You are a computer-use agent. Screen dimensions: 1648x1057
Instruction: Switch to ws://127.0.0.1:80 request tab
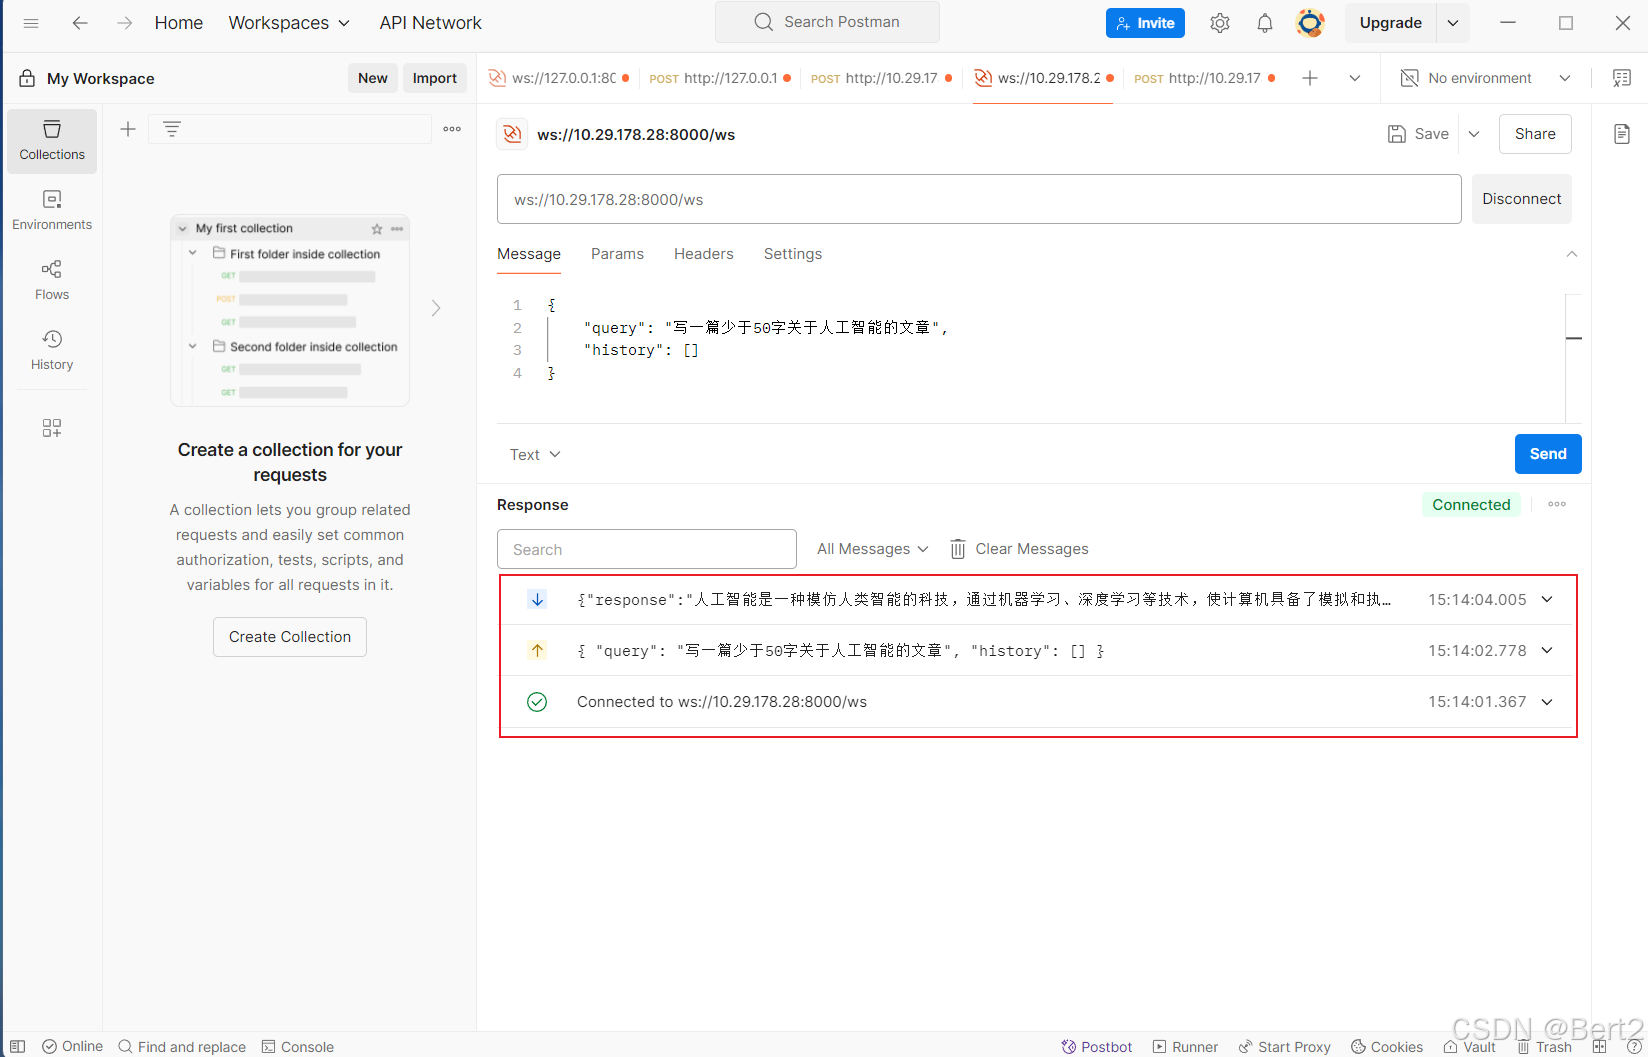pos(559,78)
